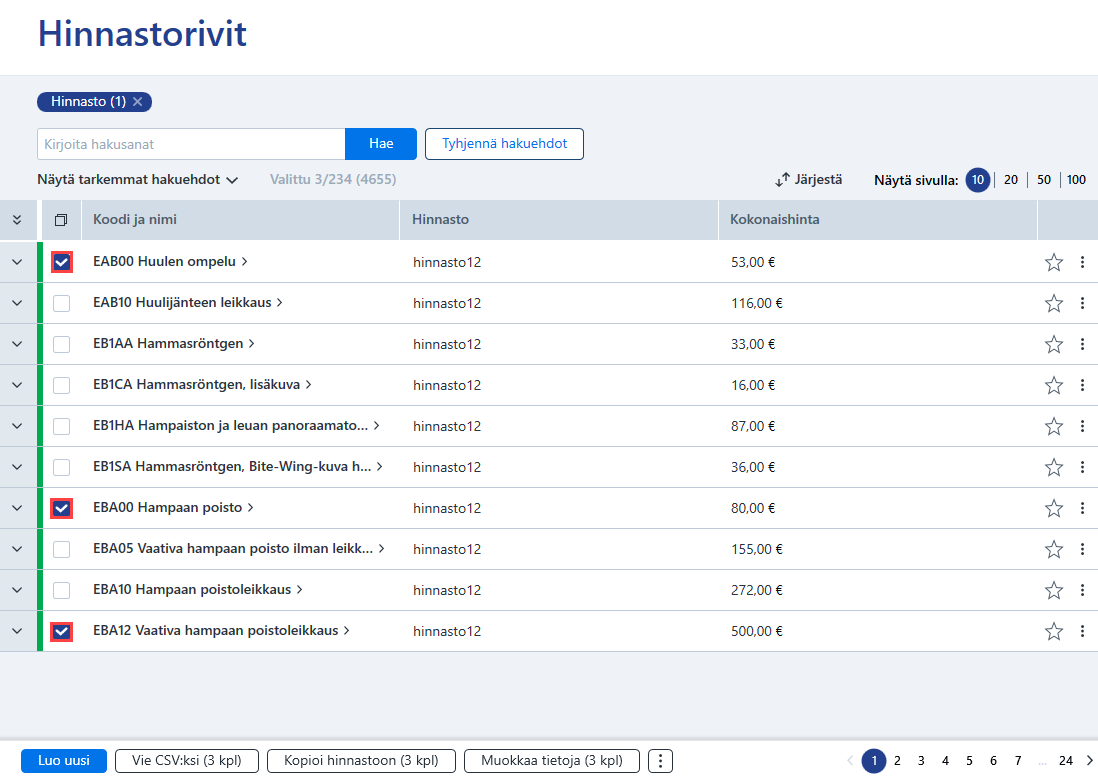Uncheck the EBA12 Vaativa hampaan poistoleikkaus checkbox
Image resolution: width=1098 pixels, height=780 pixels.
(62, 631)
